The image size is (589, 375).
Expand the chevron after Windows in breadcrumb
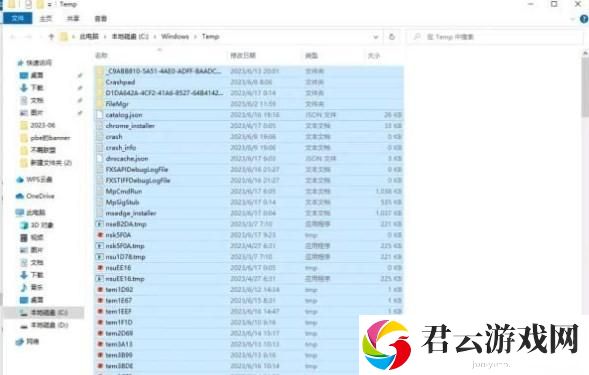(x=195, y=37)
